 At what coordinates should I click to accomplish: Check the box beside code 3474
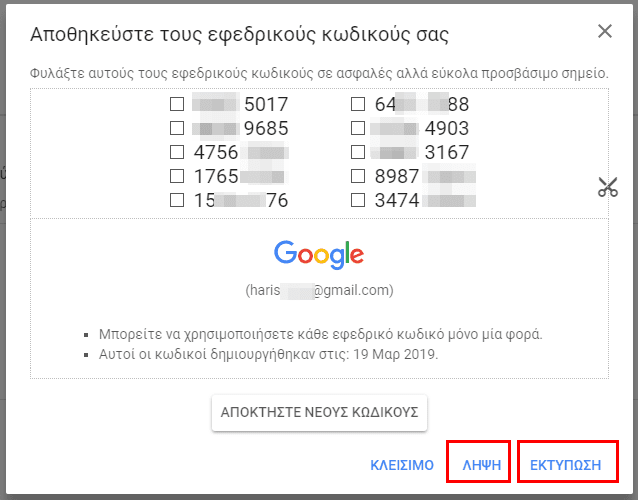[x=358, y=200]
